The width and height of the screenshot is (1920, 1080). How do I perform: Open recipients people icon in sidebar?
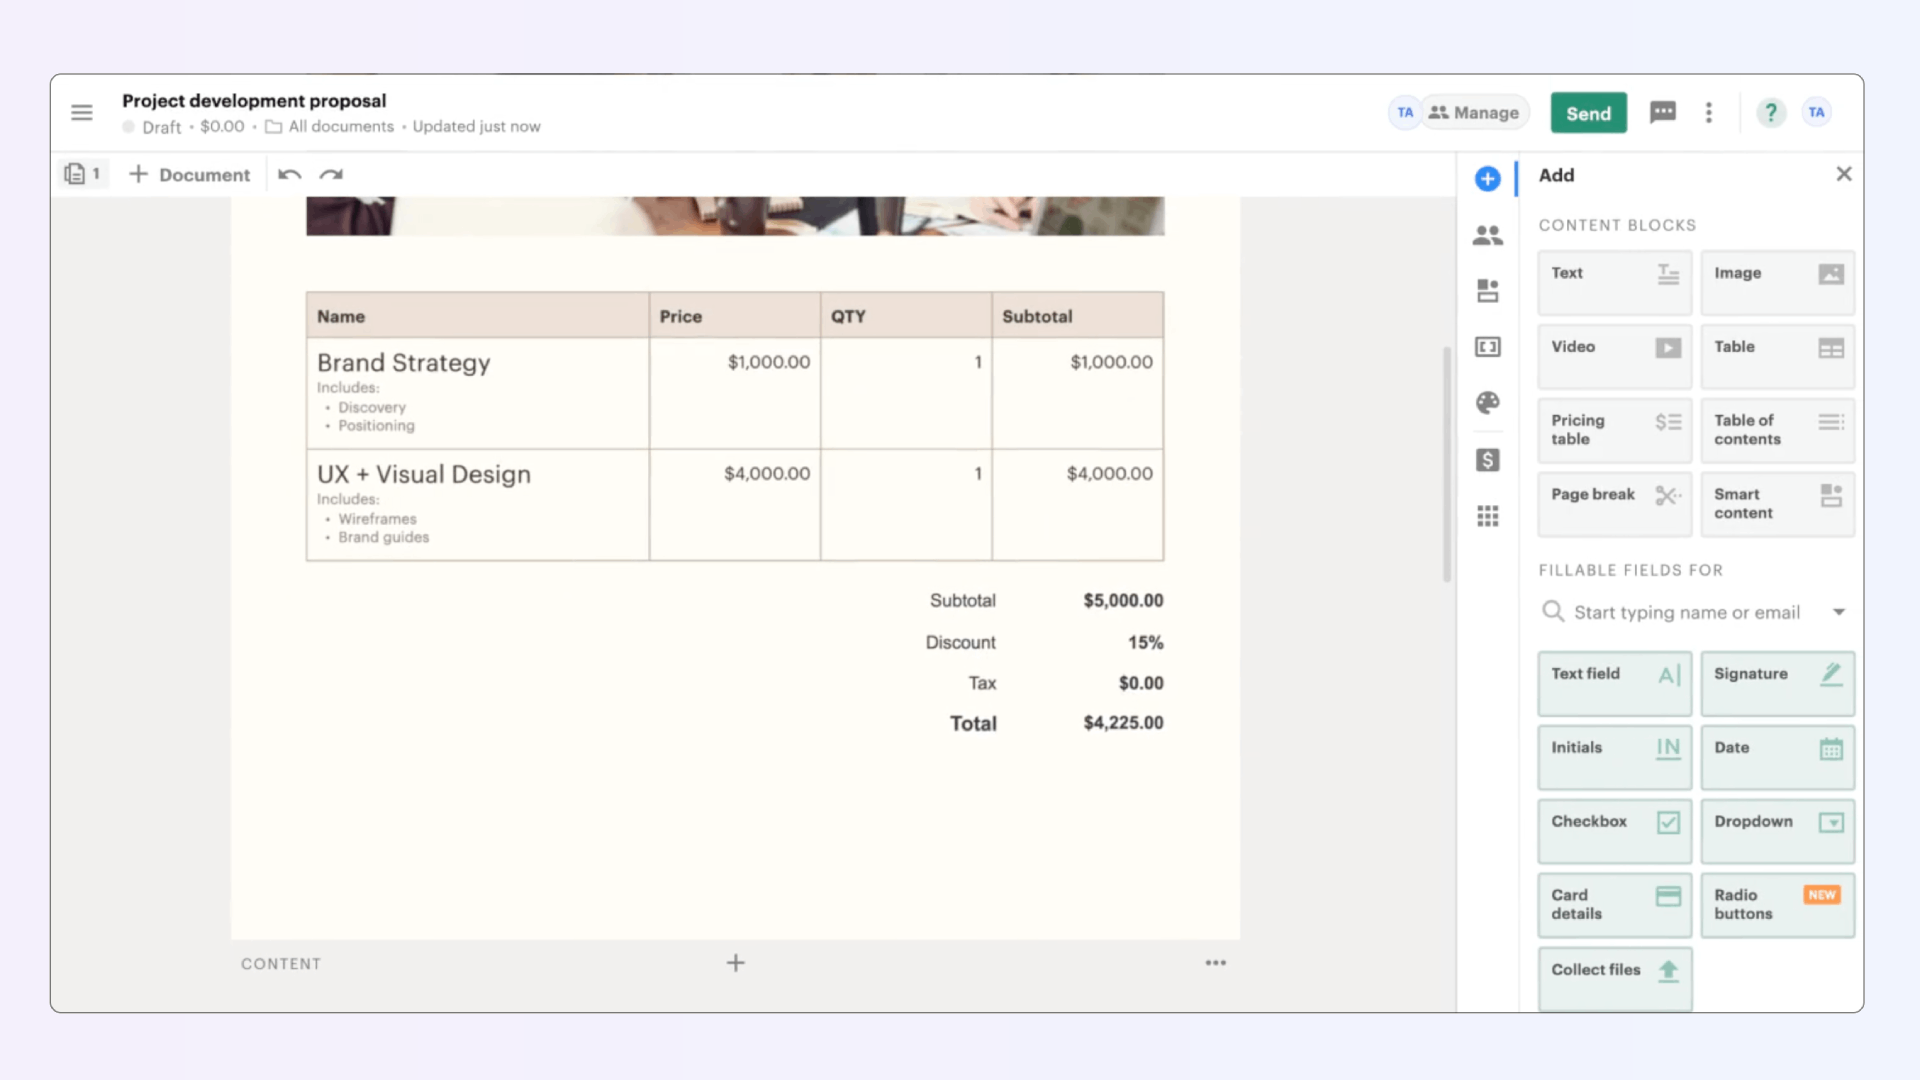click(1487, 236)
